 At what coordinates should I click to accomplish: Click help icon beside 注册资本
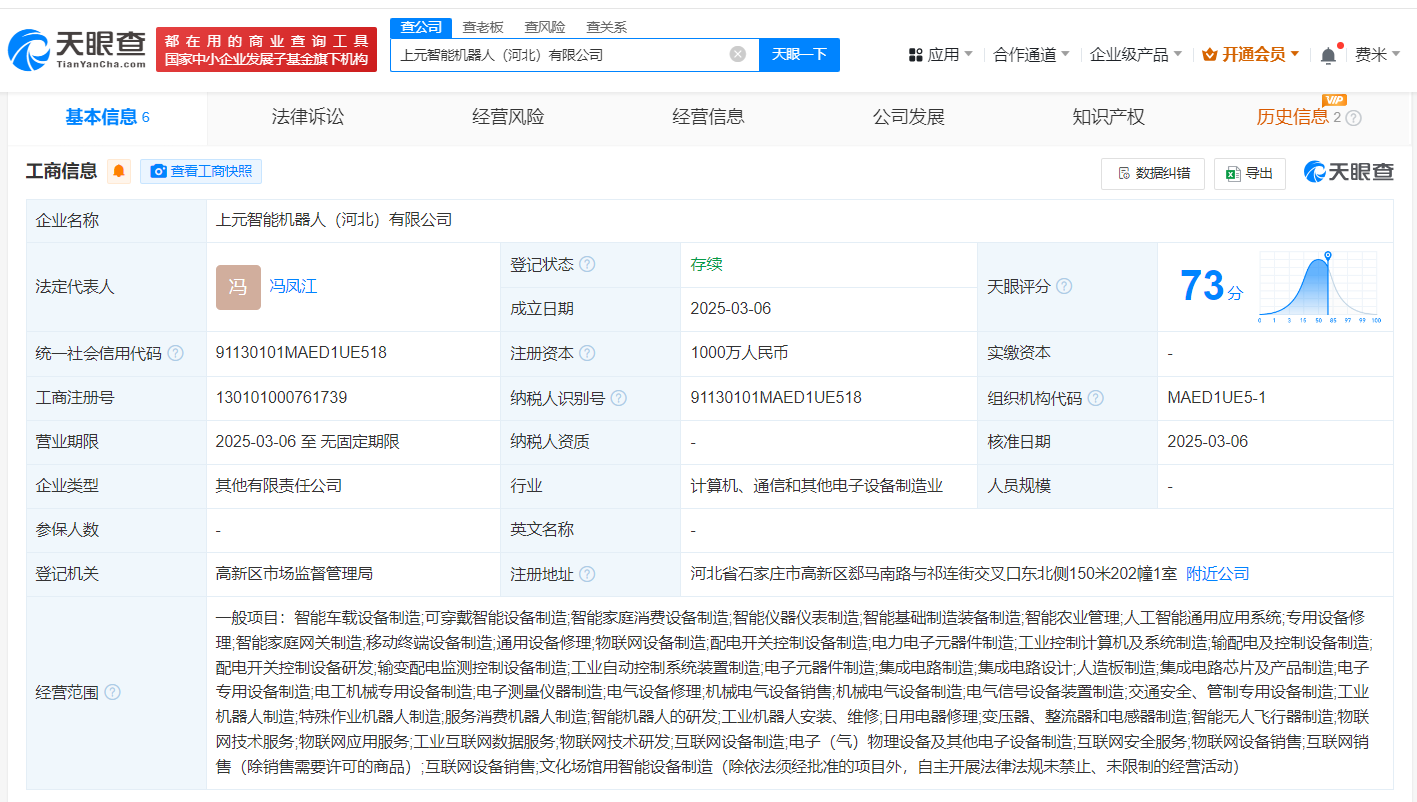tap(587, 353)
